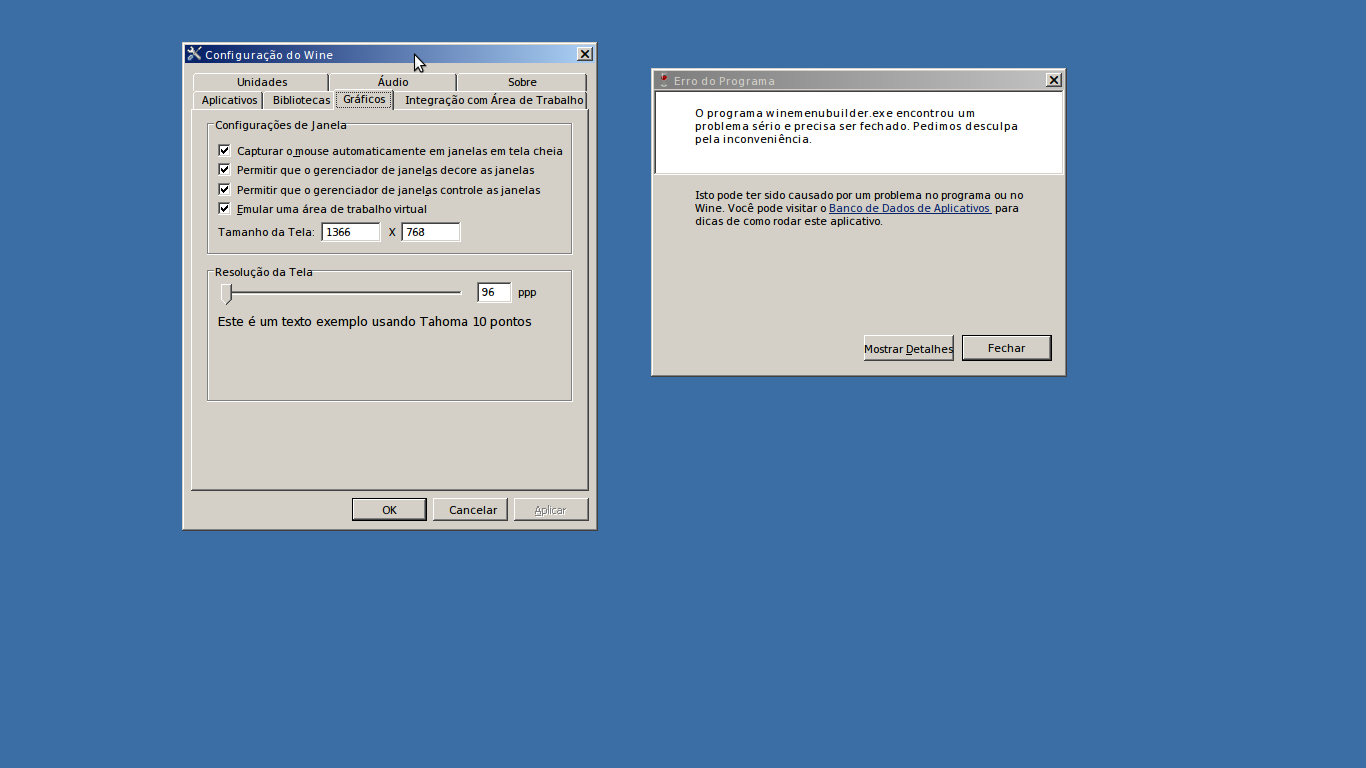Viewport: 1366px width, 768px height.
Task: Click the Wine configuration title bar icon
Action: point(194,54)
